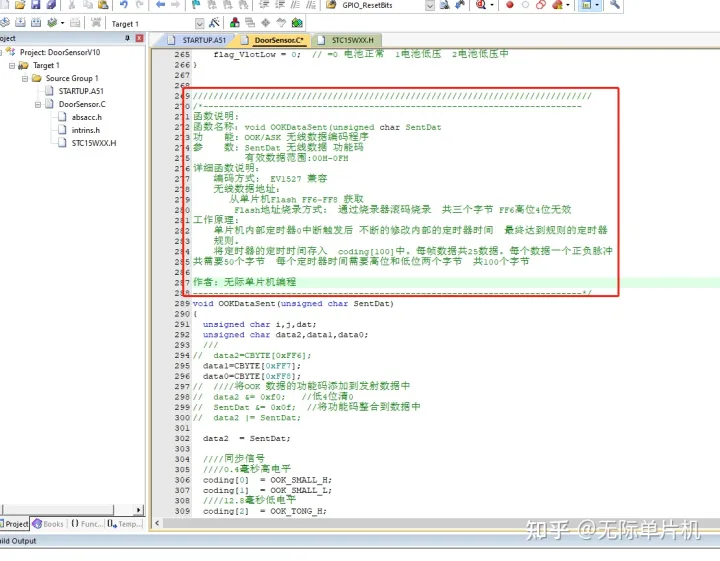This screenshot has width=720, height=561.
Task: Pin the Project panel
Action: point(126,38)
